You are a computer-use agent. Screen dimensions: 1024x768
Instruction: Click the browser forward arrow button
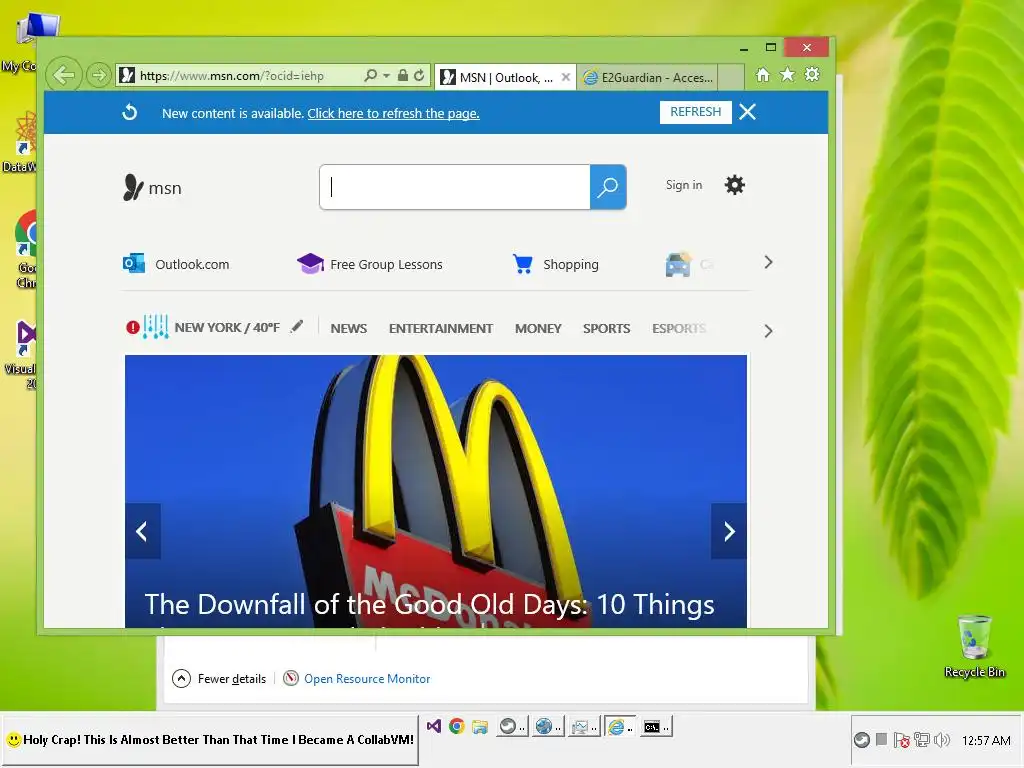click(99, 76)
